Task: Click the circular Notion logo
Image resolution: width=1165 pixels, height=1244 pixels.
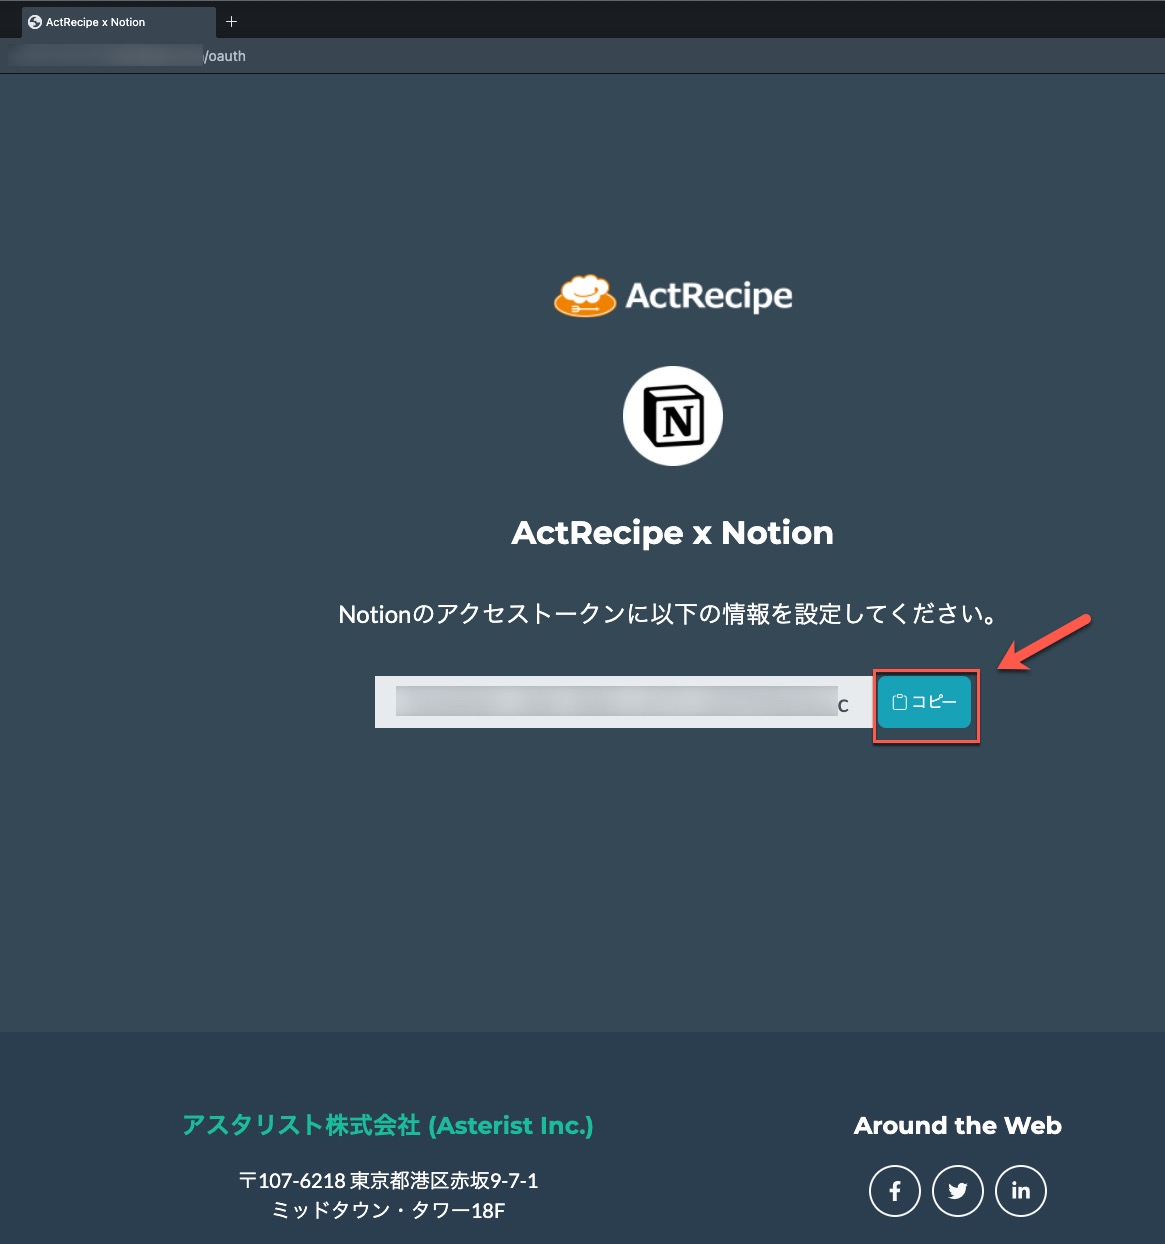Action: point(672,414)
